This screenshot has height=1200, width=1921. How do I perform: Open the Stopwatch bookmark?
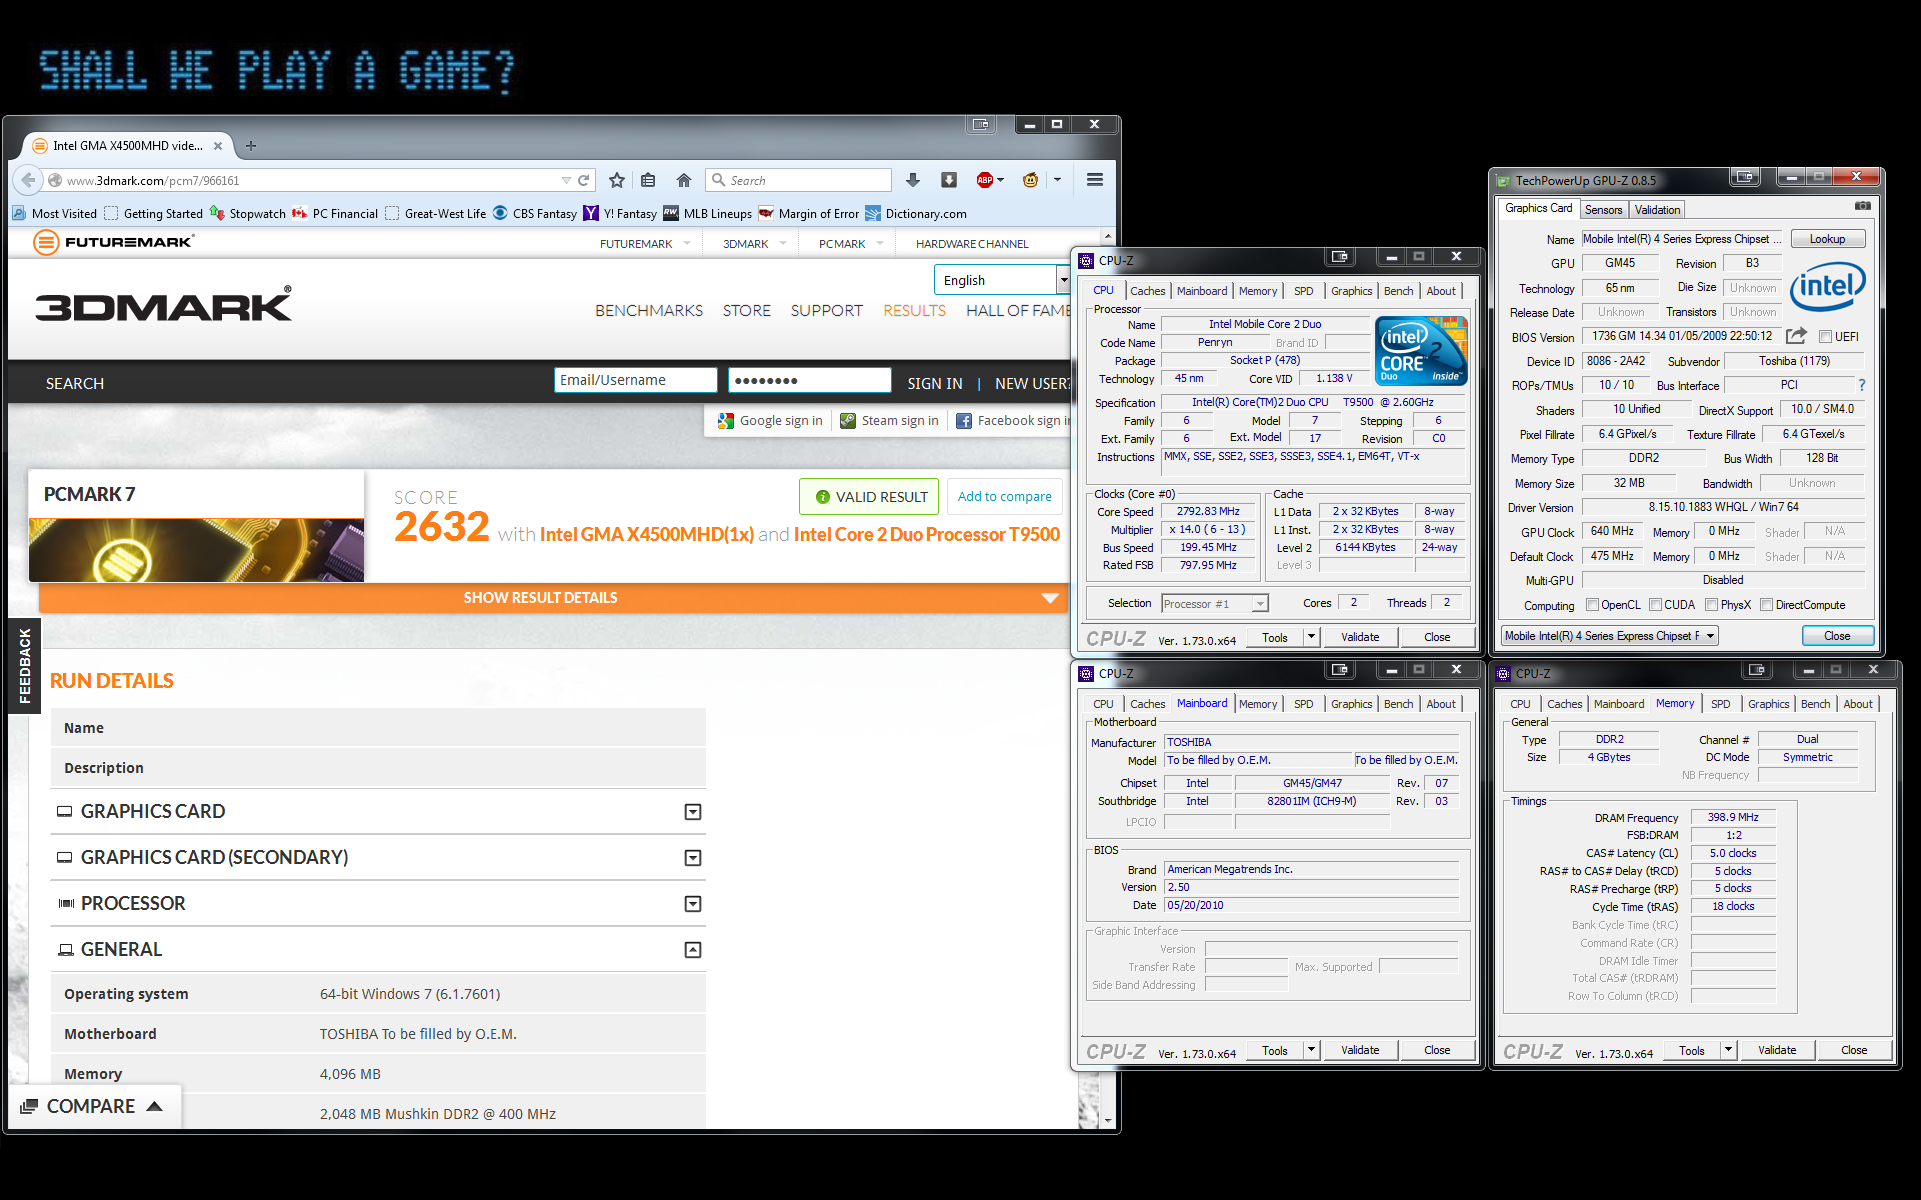click(x=247, y=213)
